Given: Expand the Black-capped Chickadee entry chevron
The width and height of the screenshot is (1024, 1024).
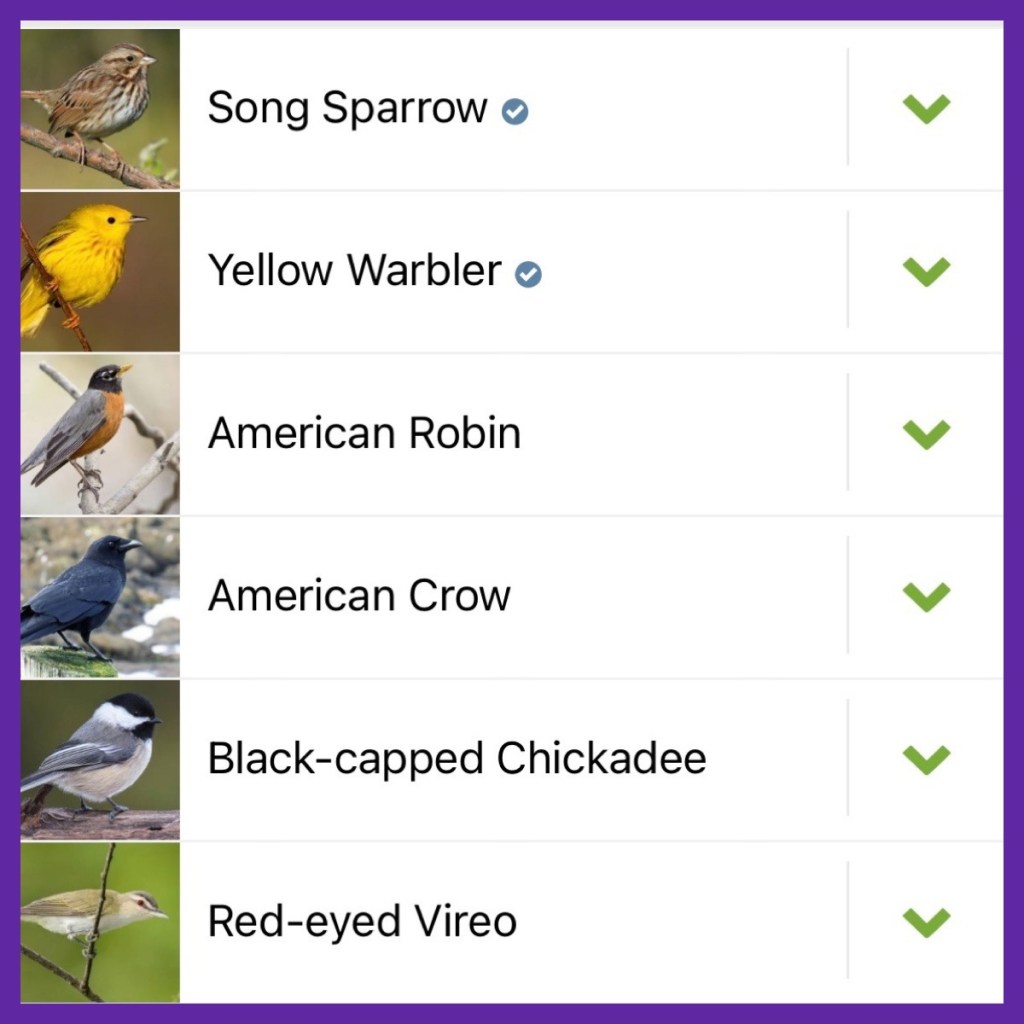Looking at the screenshot, I should pyautogui.click(x=926, y=759).
